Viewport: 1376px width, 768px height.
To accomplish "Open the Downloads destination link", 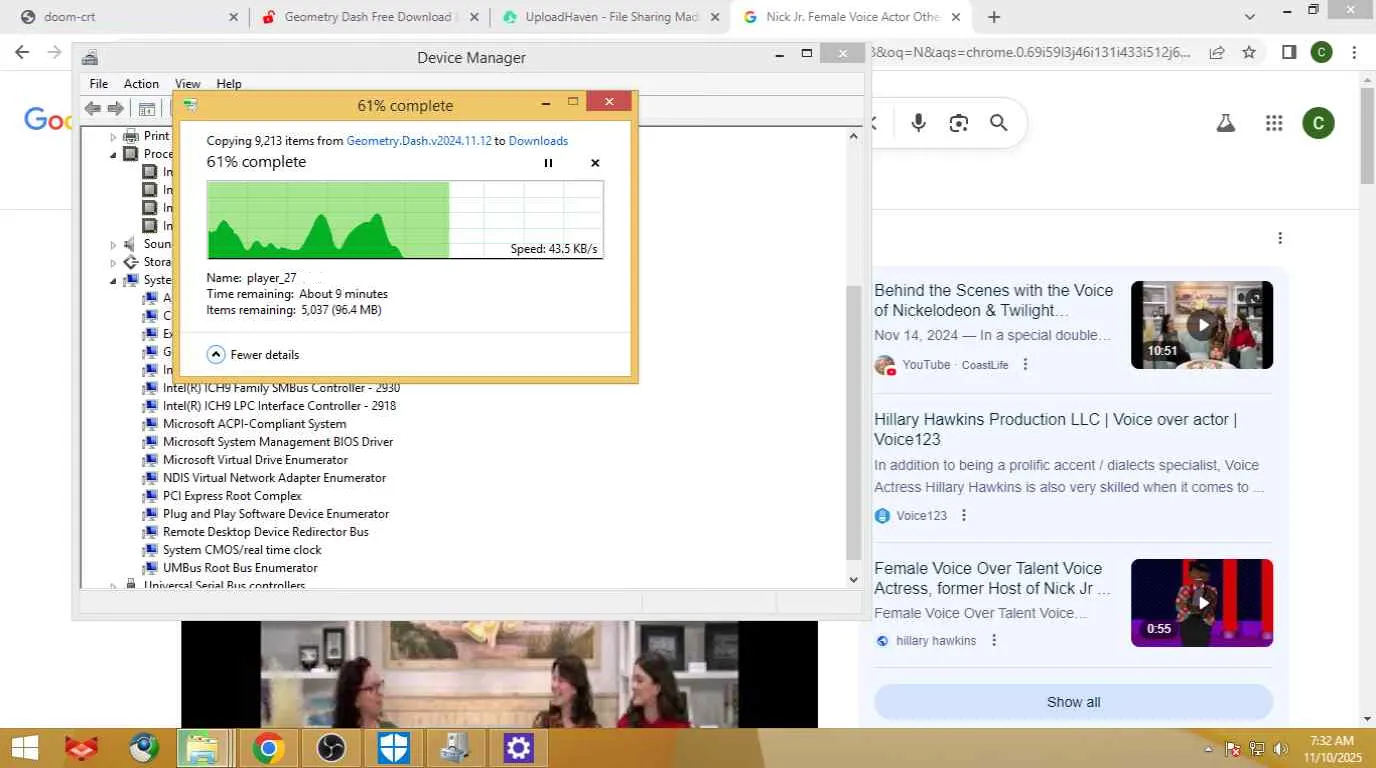I will coord(538,141).
